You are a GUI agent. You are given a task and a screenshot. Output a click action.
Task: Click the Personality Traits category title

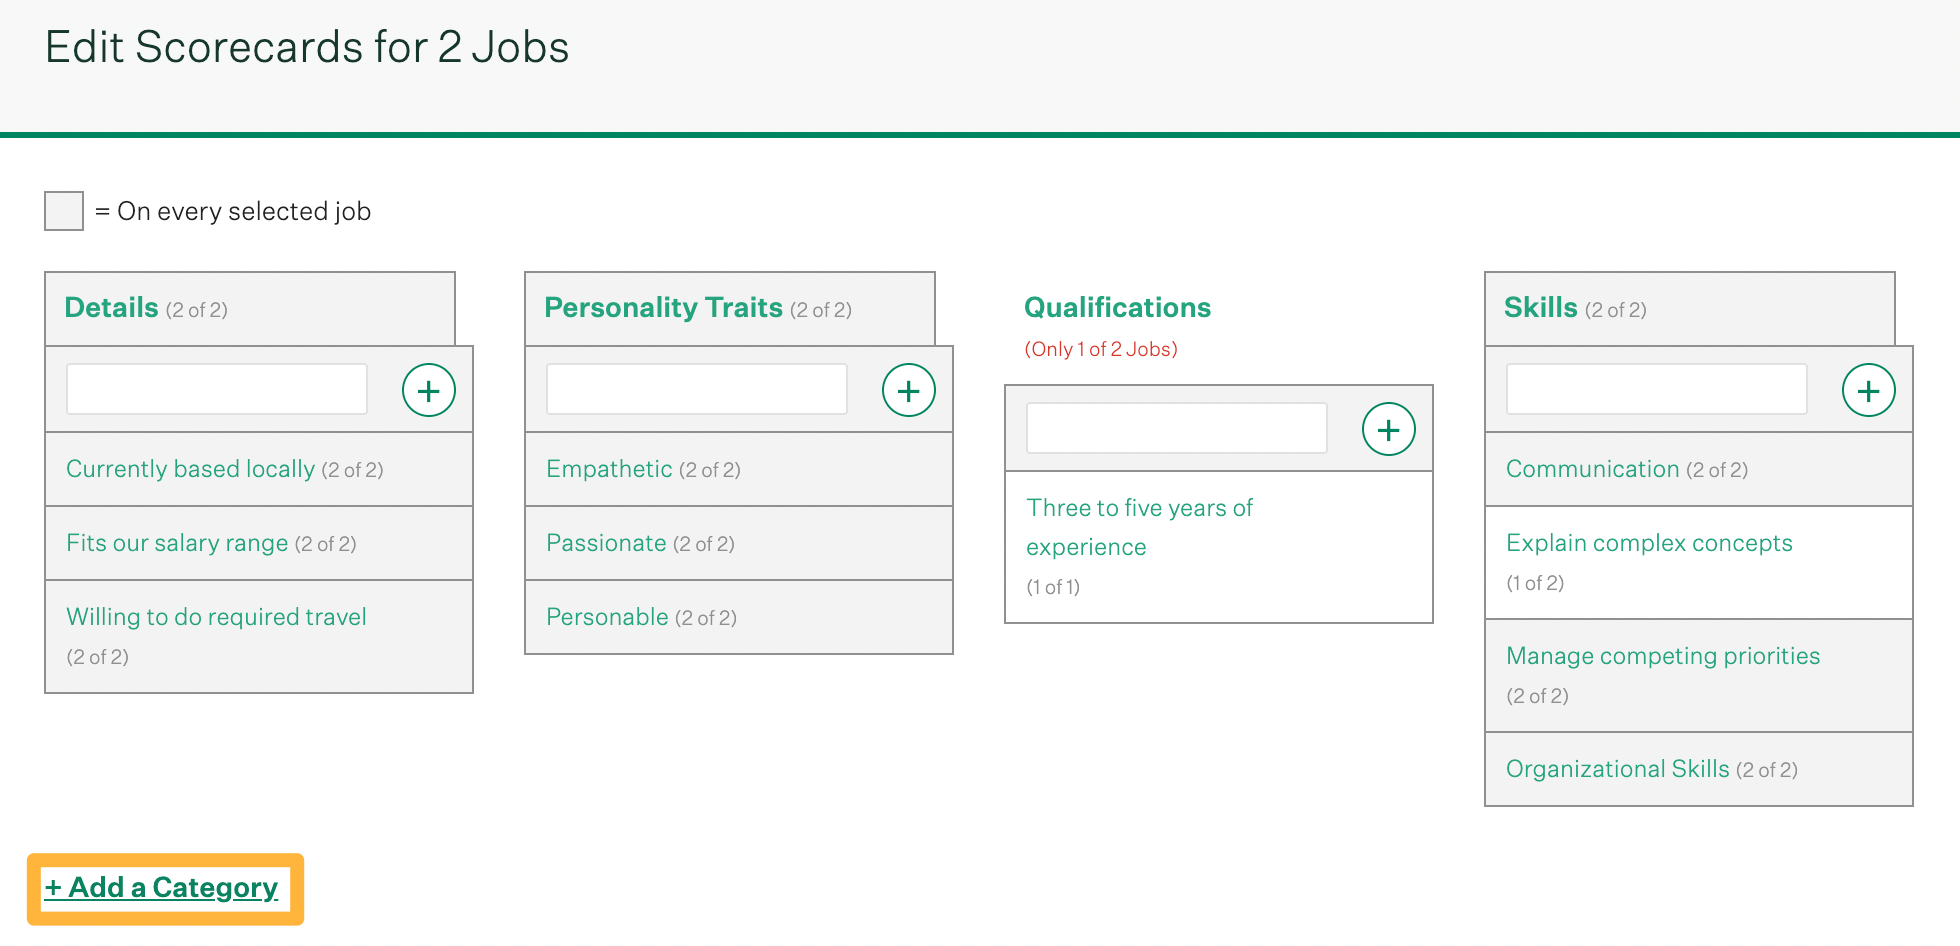[x=663, y=307]
